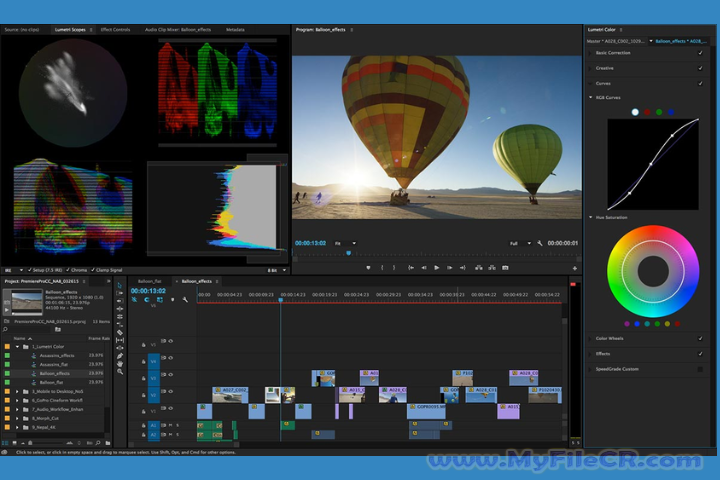The width and height of the screenshot is (720, 480).
Task: Add a marker in the timeline header
Action: click(x=173, y=299)
